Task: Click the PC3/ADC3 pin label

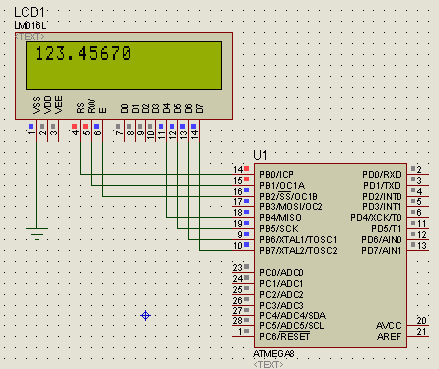Action: (281, 306)
